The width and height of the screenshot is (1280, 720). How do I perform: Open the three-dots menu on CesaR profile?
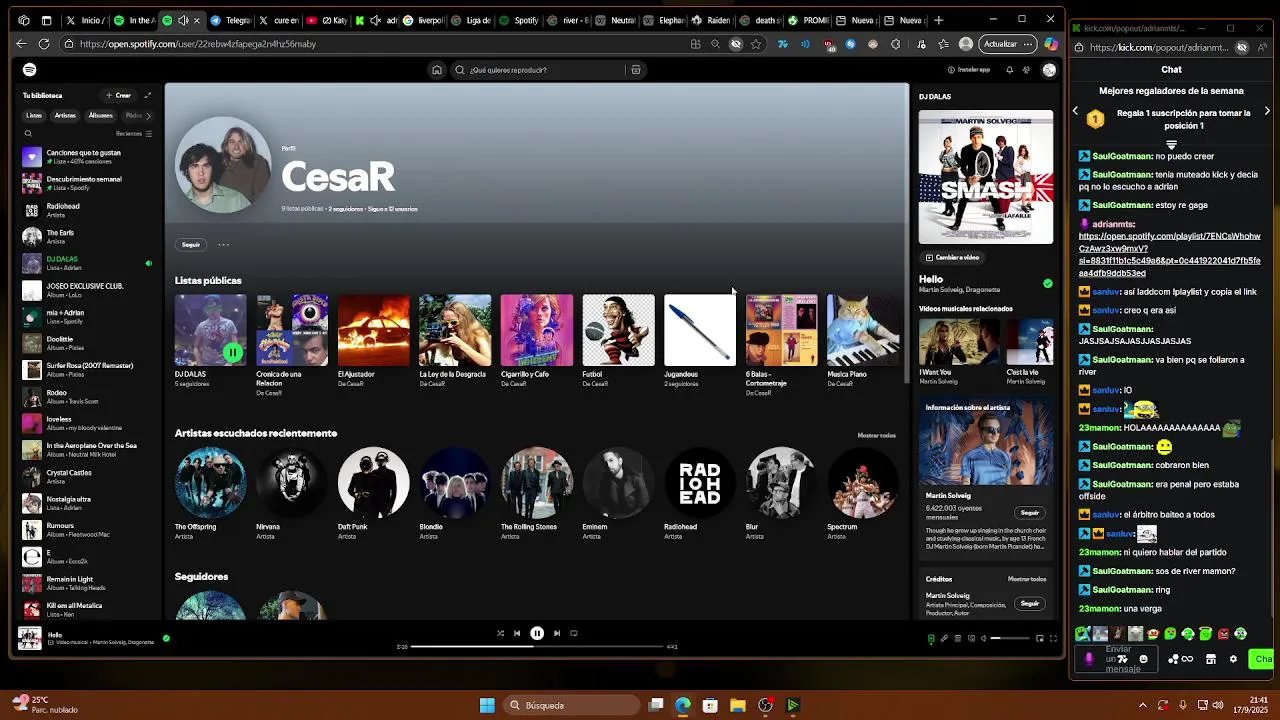click(x=224, y=244)
